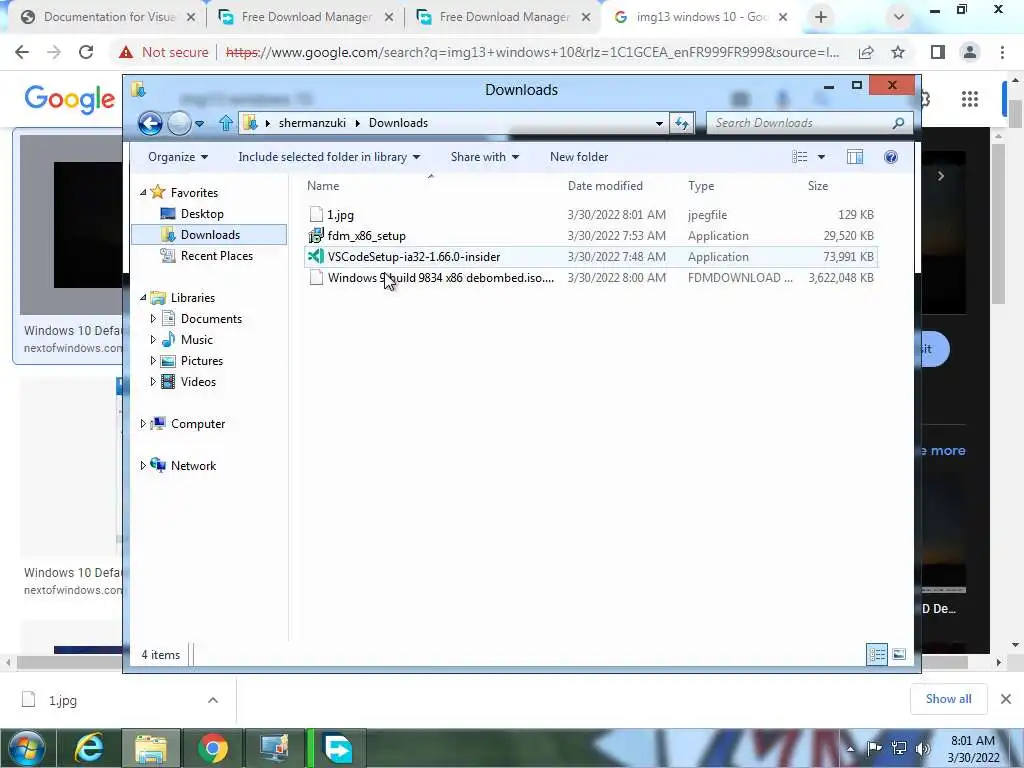This screenshot has width=1024, height=768.
Task: Select Downloads in the navigation pane
Action: [x=210, y=234]
